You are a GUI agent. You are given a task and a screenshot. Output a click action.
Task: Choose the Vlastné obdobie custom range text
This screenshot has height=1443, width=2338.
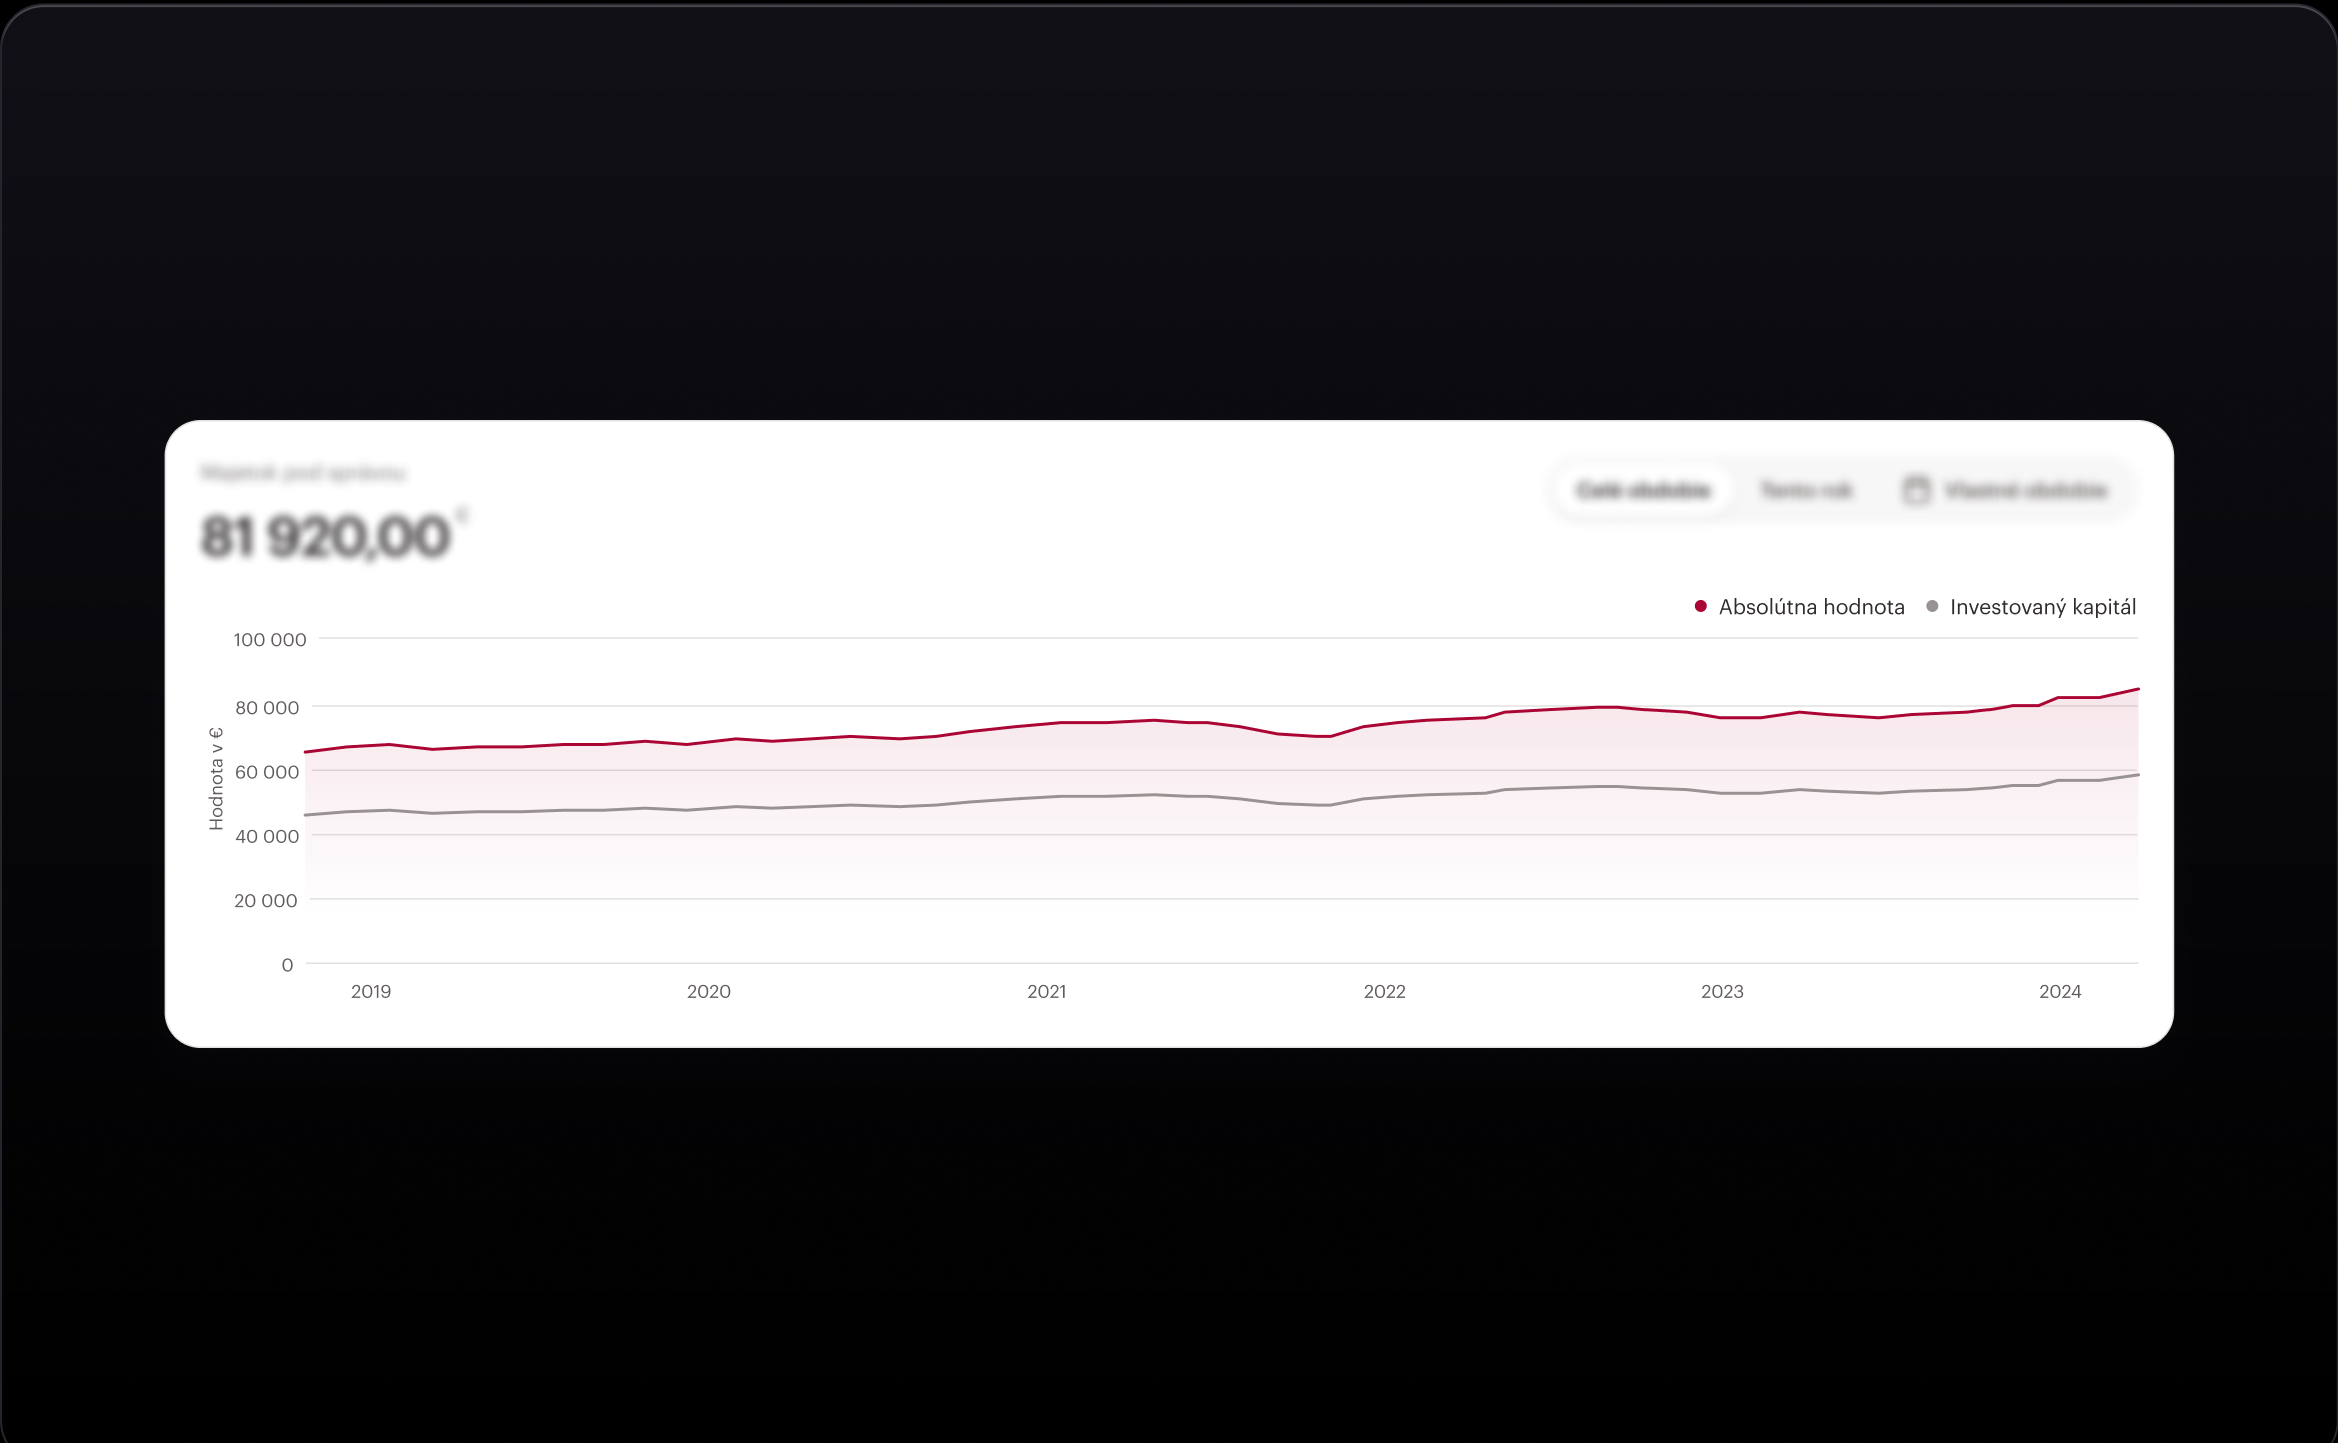coord(2025,490)
